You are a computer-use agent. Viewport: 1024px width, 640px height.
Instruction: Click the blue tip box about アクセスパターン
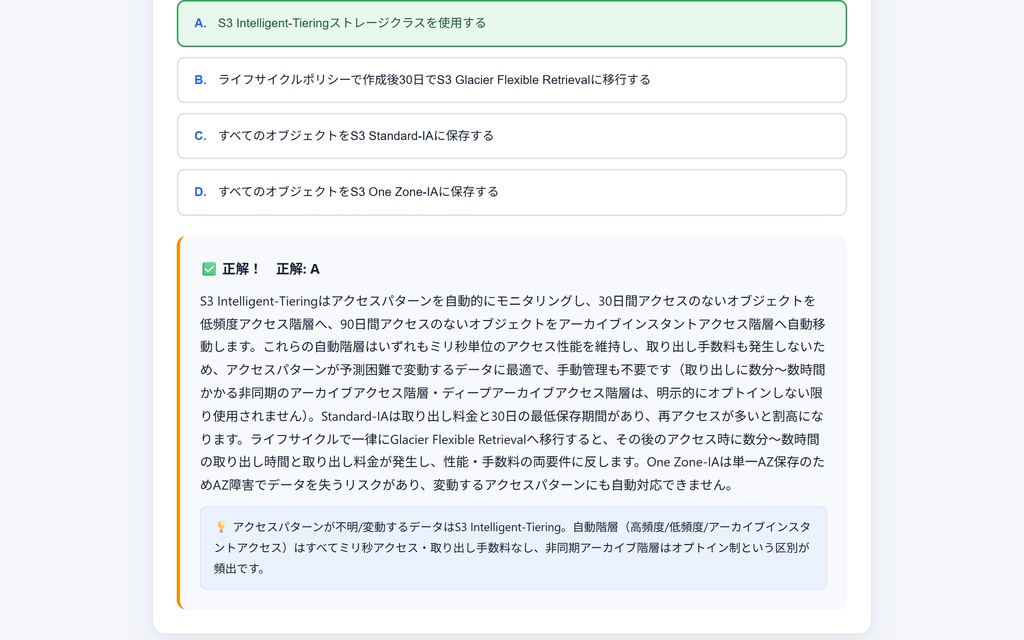(513, 548)
